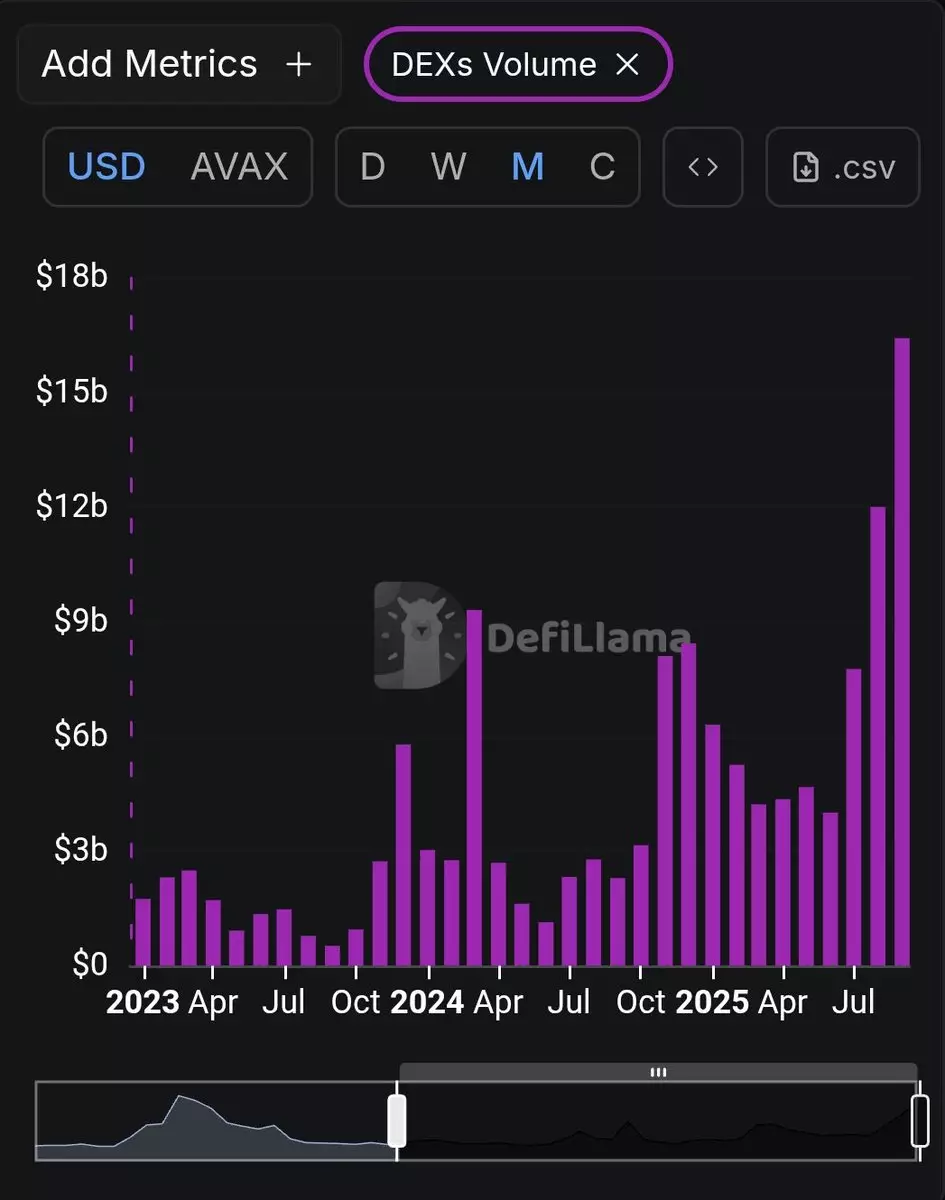Click the plus icon in Add Metrics
This screenshot has height=1200, width=945.
(298, 65)
